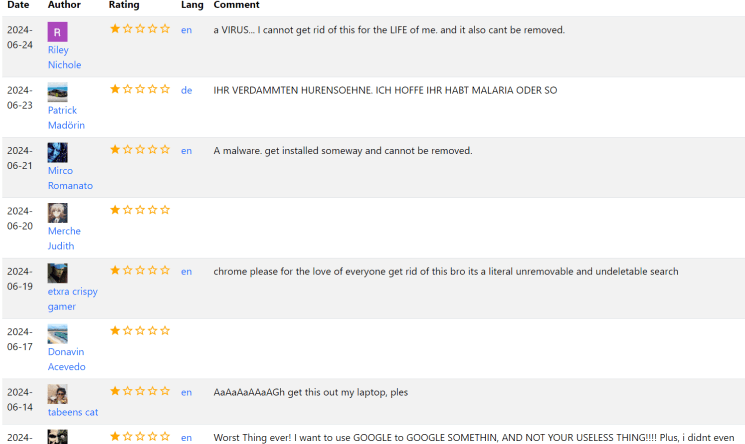Click 'en' language link in Riley Nichole's row
745x444 pixels.
[x=186, y=30]
